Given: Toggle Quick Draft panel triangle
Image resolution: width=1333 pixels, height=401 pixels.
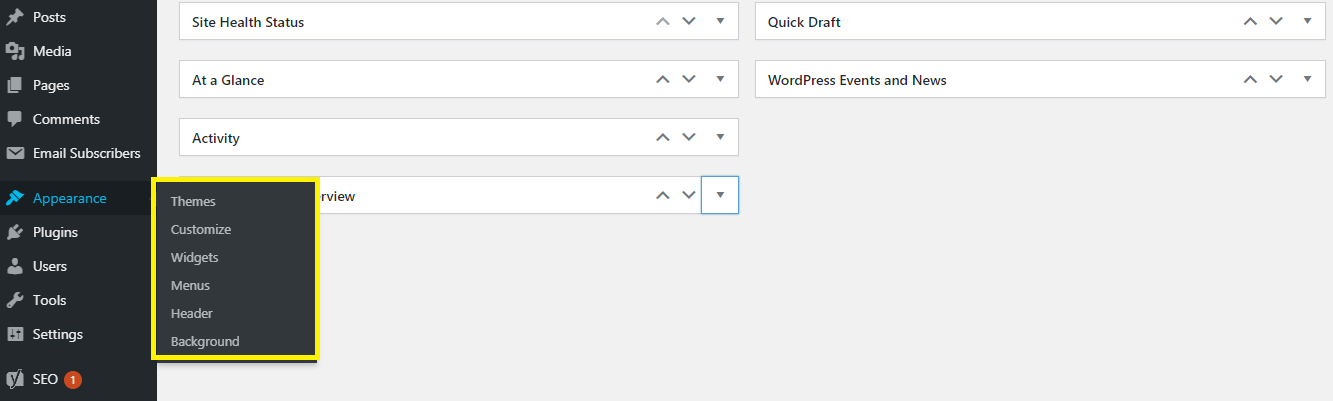Looking at the screenshot, I should [x=1307, y=21].
